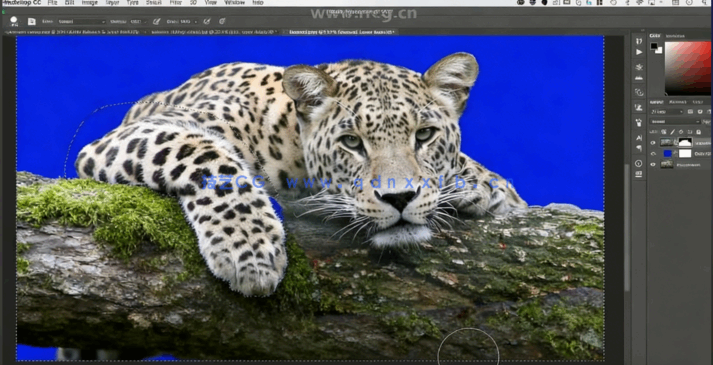Open the Flow value dropdown
The image size is (713, 365).
pos(189,21)
